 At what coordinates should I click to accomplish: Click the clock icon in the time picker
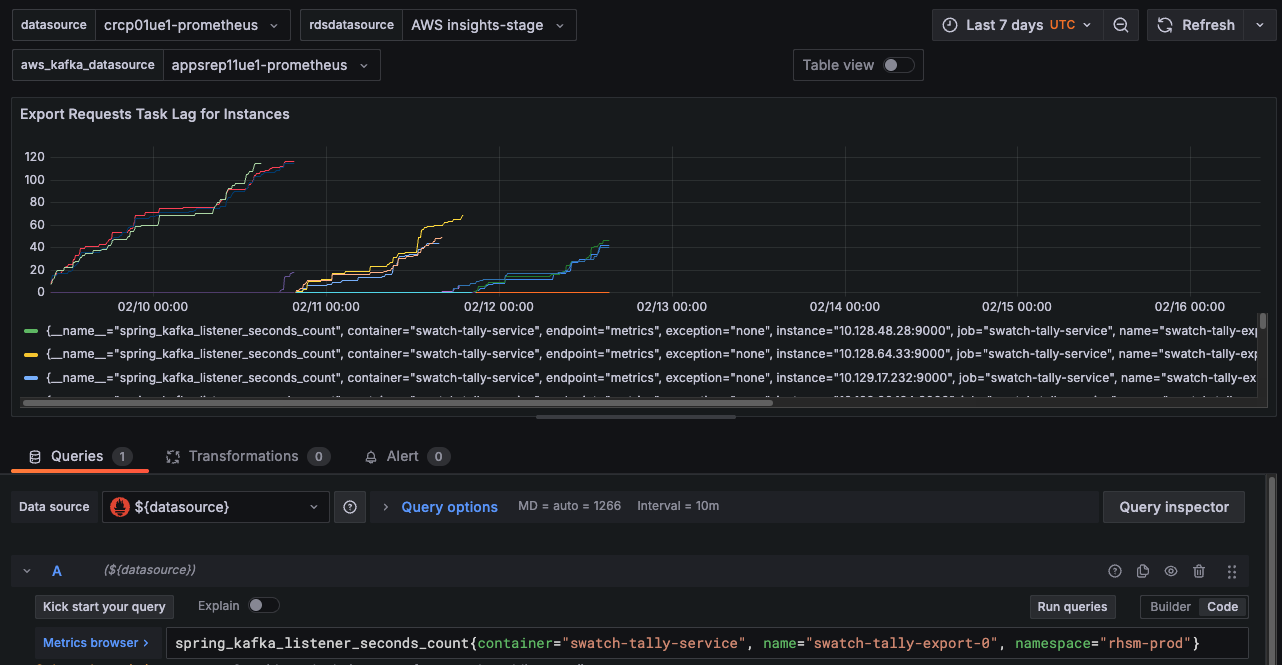click(x=950, y=25)
